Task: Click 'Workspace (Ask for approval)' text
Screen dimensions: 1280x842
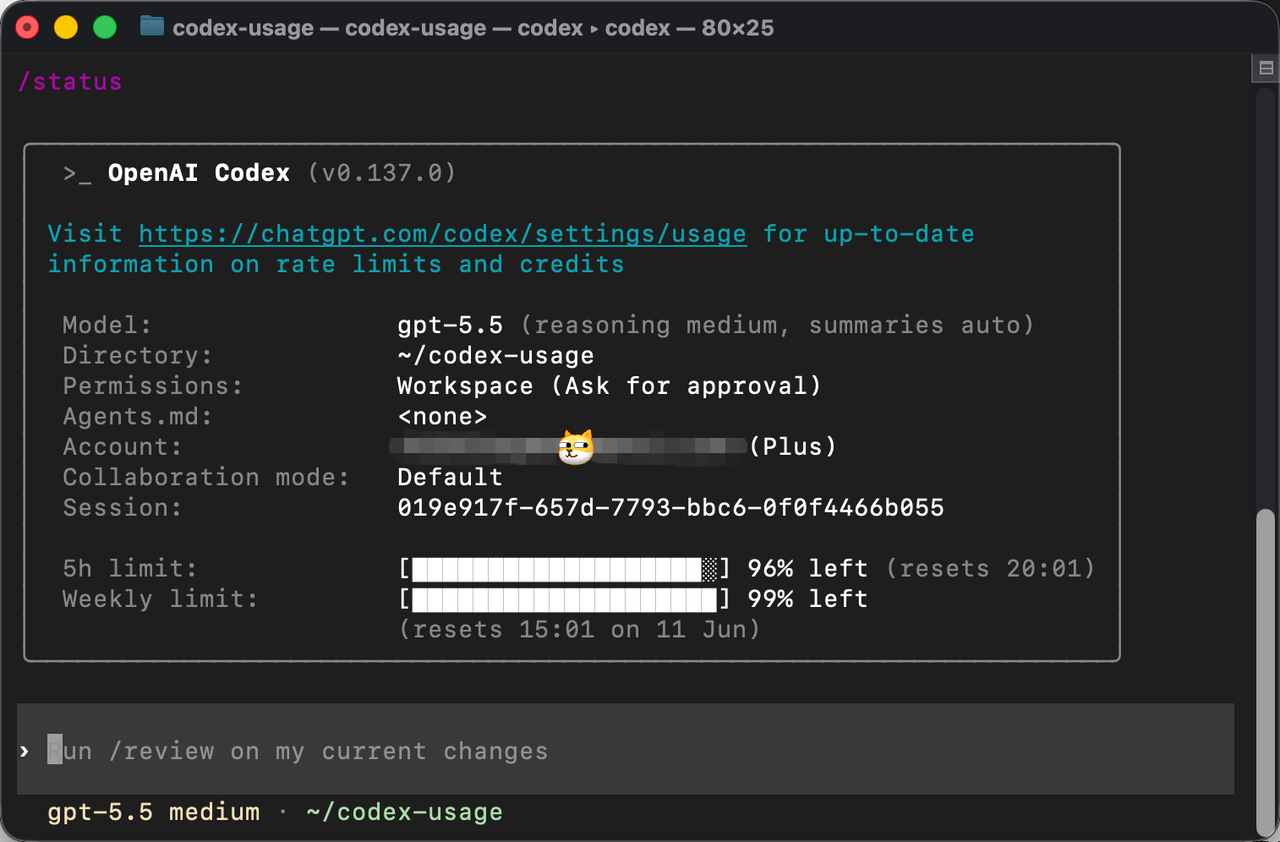Action: 609,386
